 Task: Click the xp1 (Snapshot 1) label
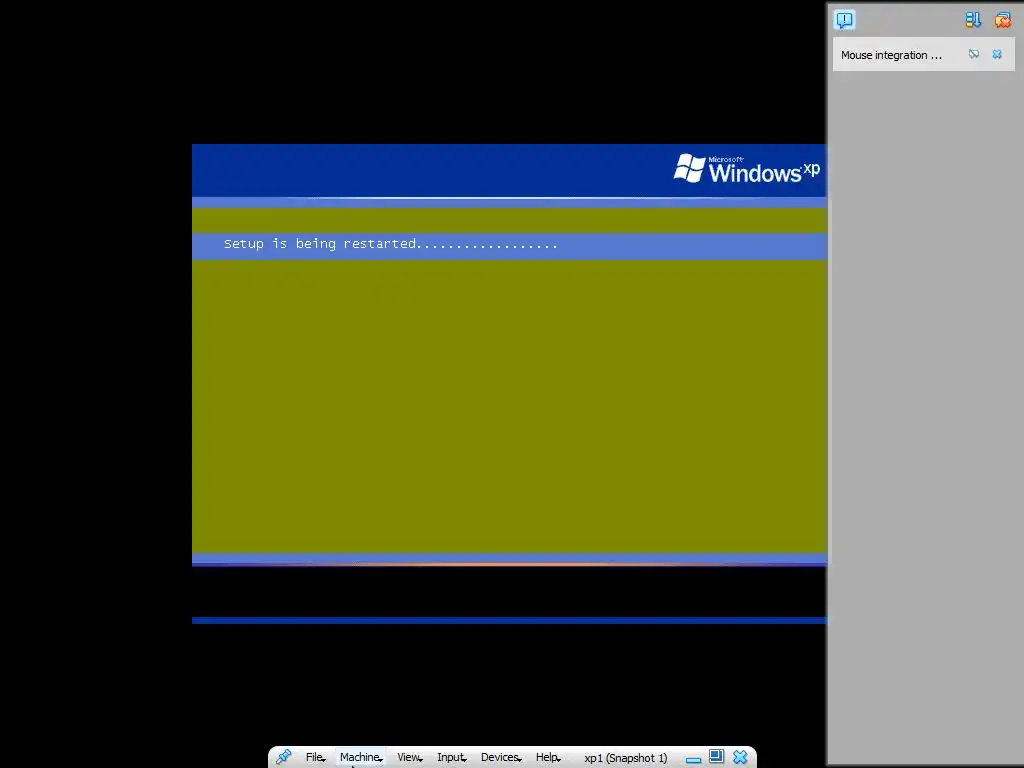[x=626, y=758]
